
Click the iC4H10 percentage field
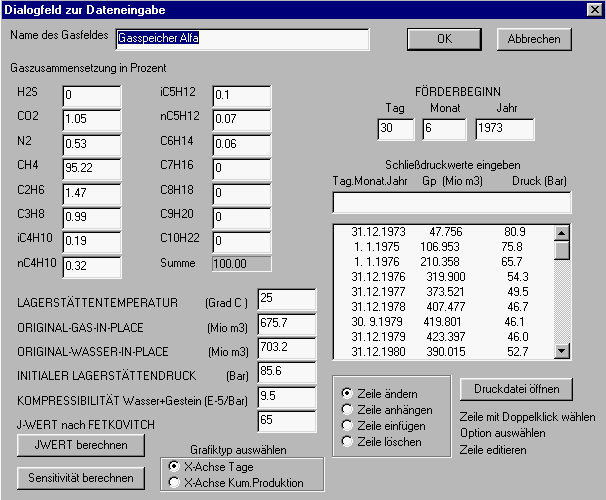click(x=92, y=242)
